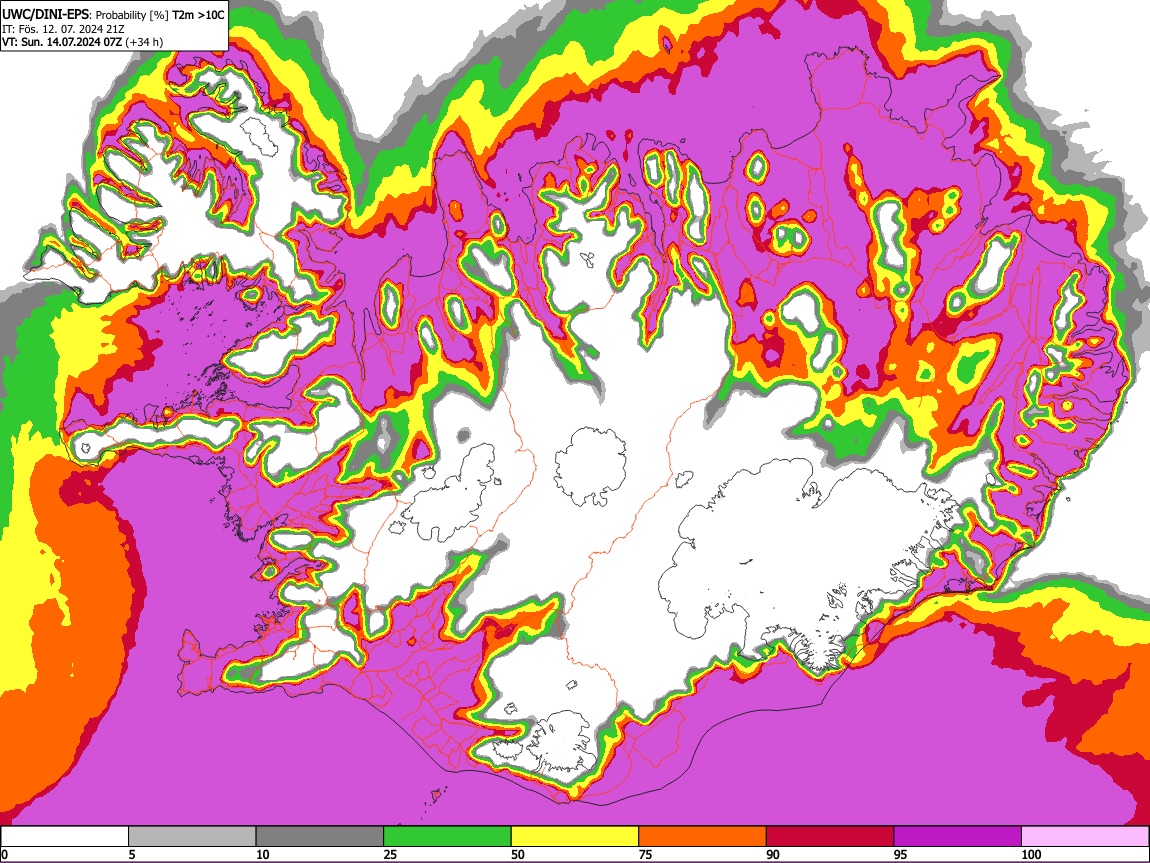Click the light gray 5–10 legend swatch
This screenshot has height=863, width=1150.
coord(192,836)
